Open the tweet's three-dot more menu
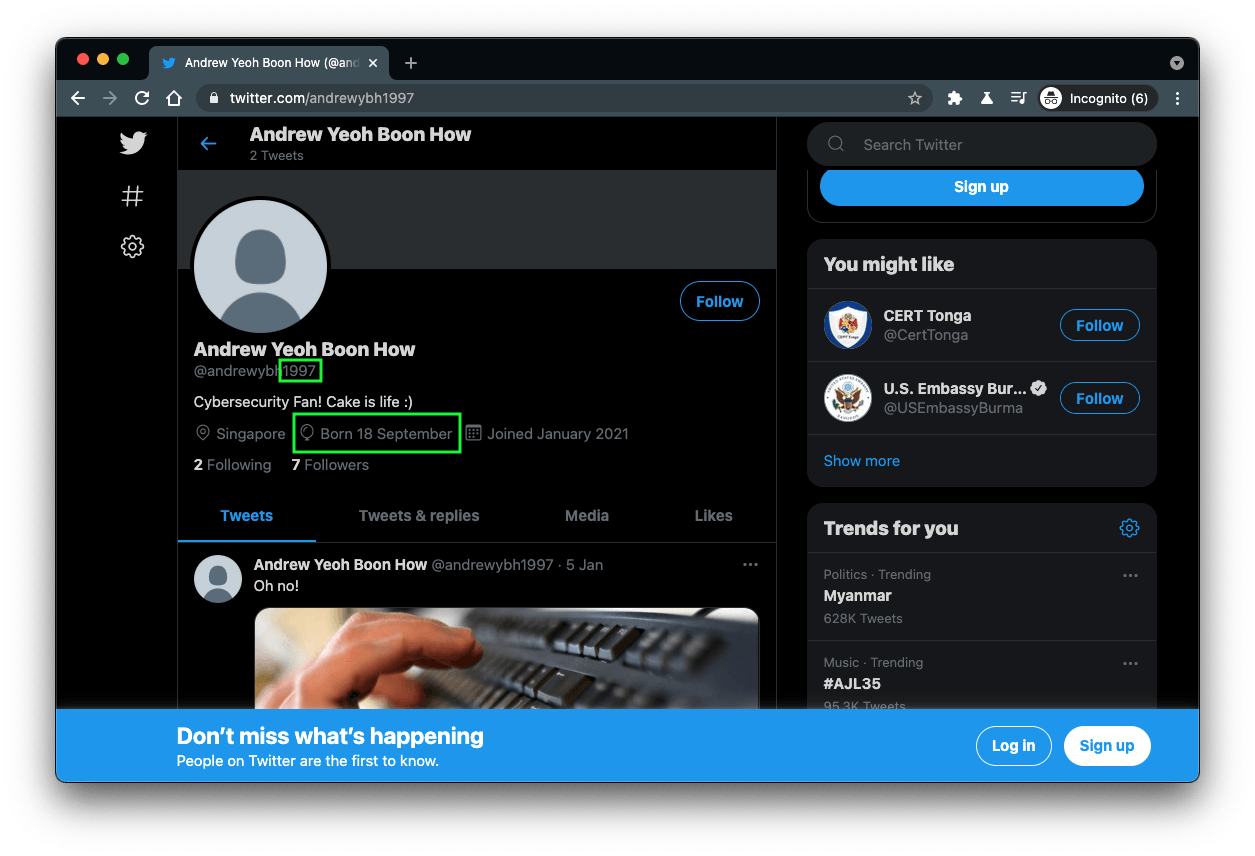Screen dimensions: 1255x856 pyautogui.click(x=750, y=565)
